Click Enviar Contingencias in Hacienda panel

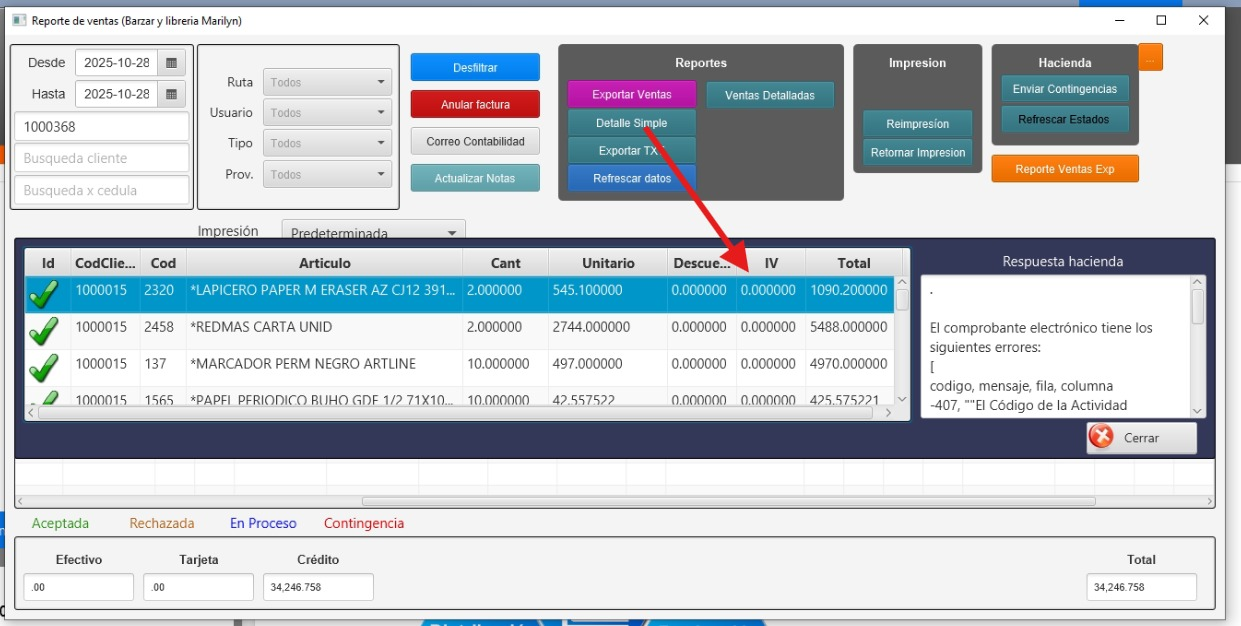[1064, 89]
